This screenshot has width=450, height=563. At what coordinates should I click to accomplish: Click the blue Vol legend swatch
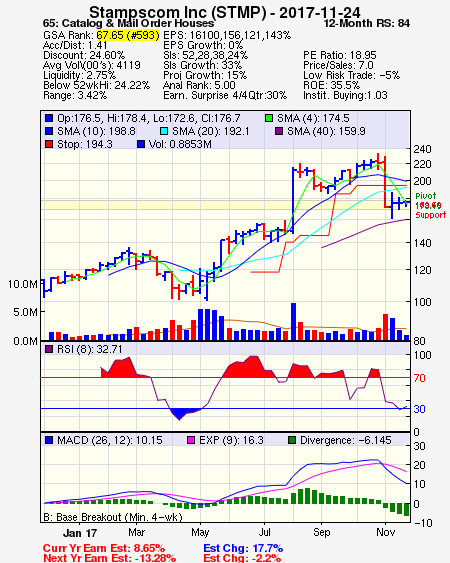[x=141, y=144]
